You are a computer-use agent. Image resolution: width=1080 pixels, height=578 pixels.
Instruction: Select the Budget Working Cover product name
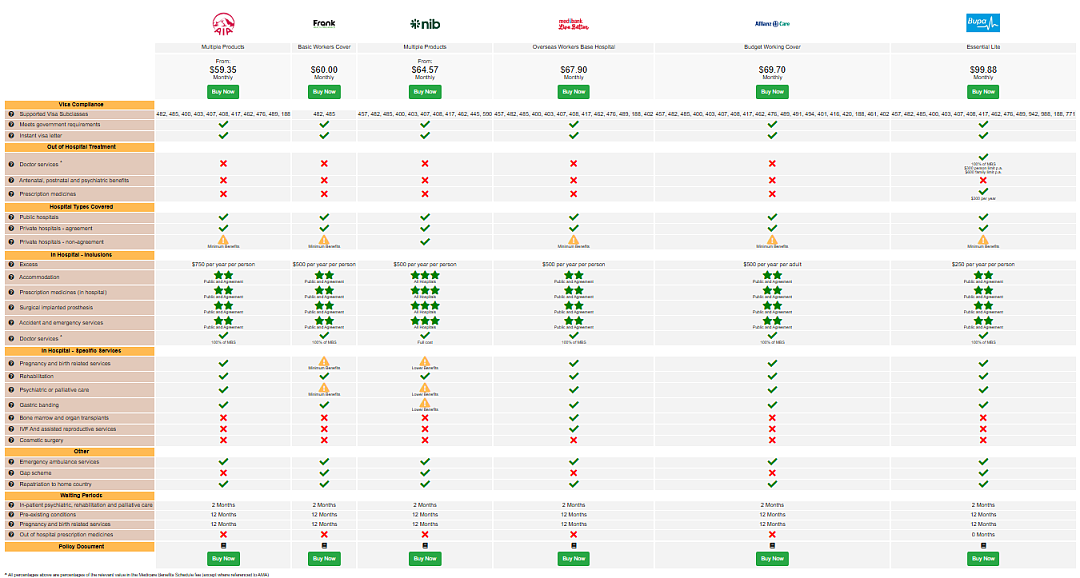(x=772, y=47)
